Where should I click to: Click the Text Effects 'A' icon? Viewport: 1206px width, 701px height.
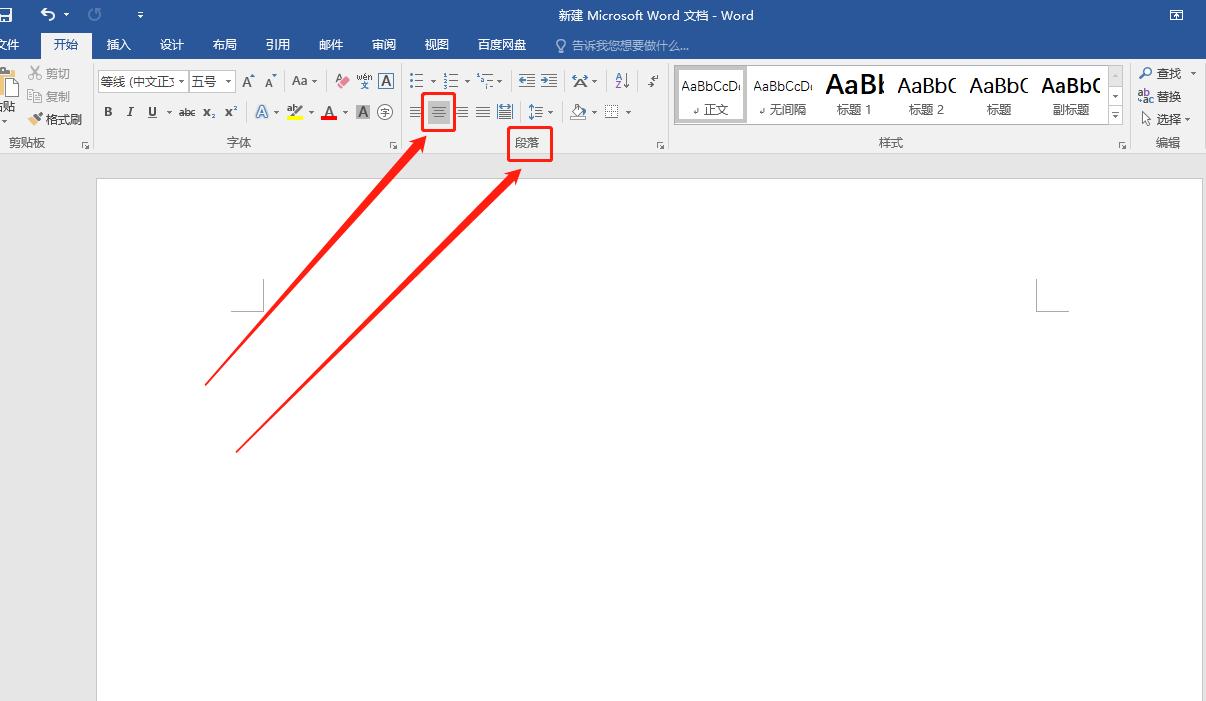[262, 112]
